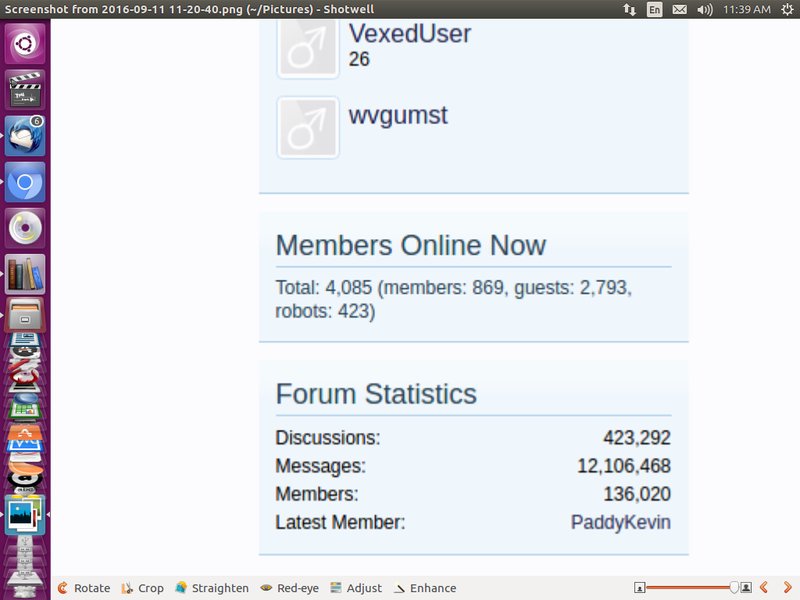
Task: Go to the next photo
Action: [x=787, y=588]
